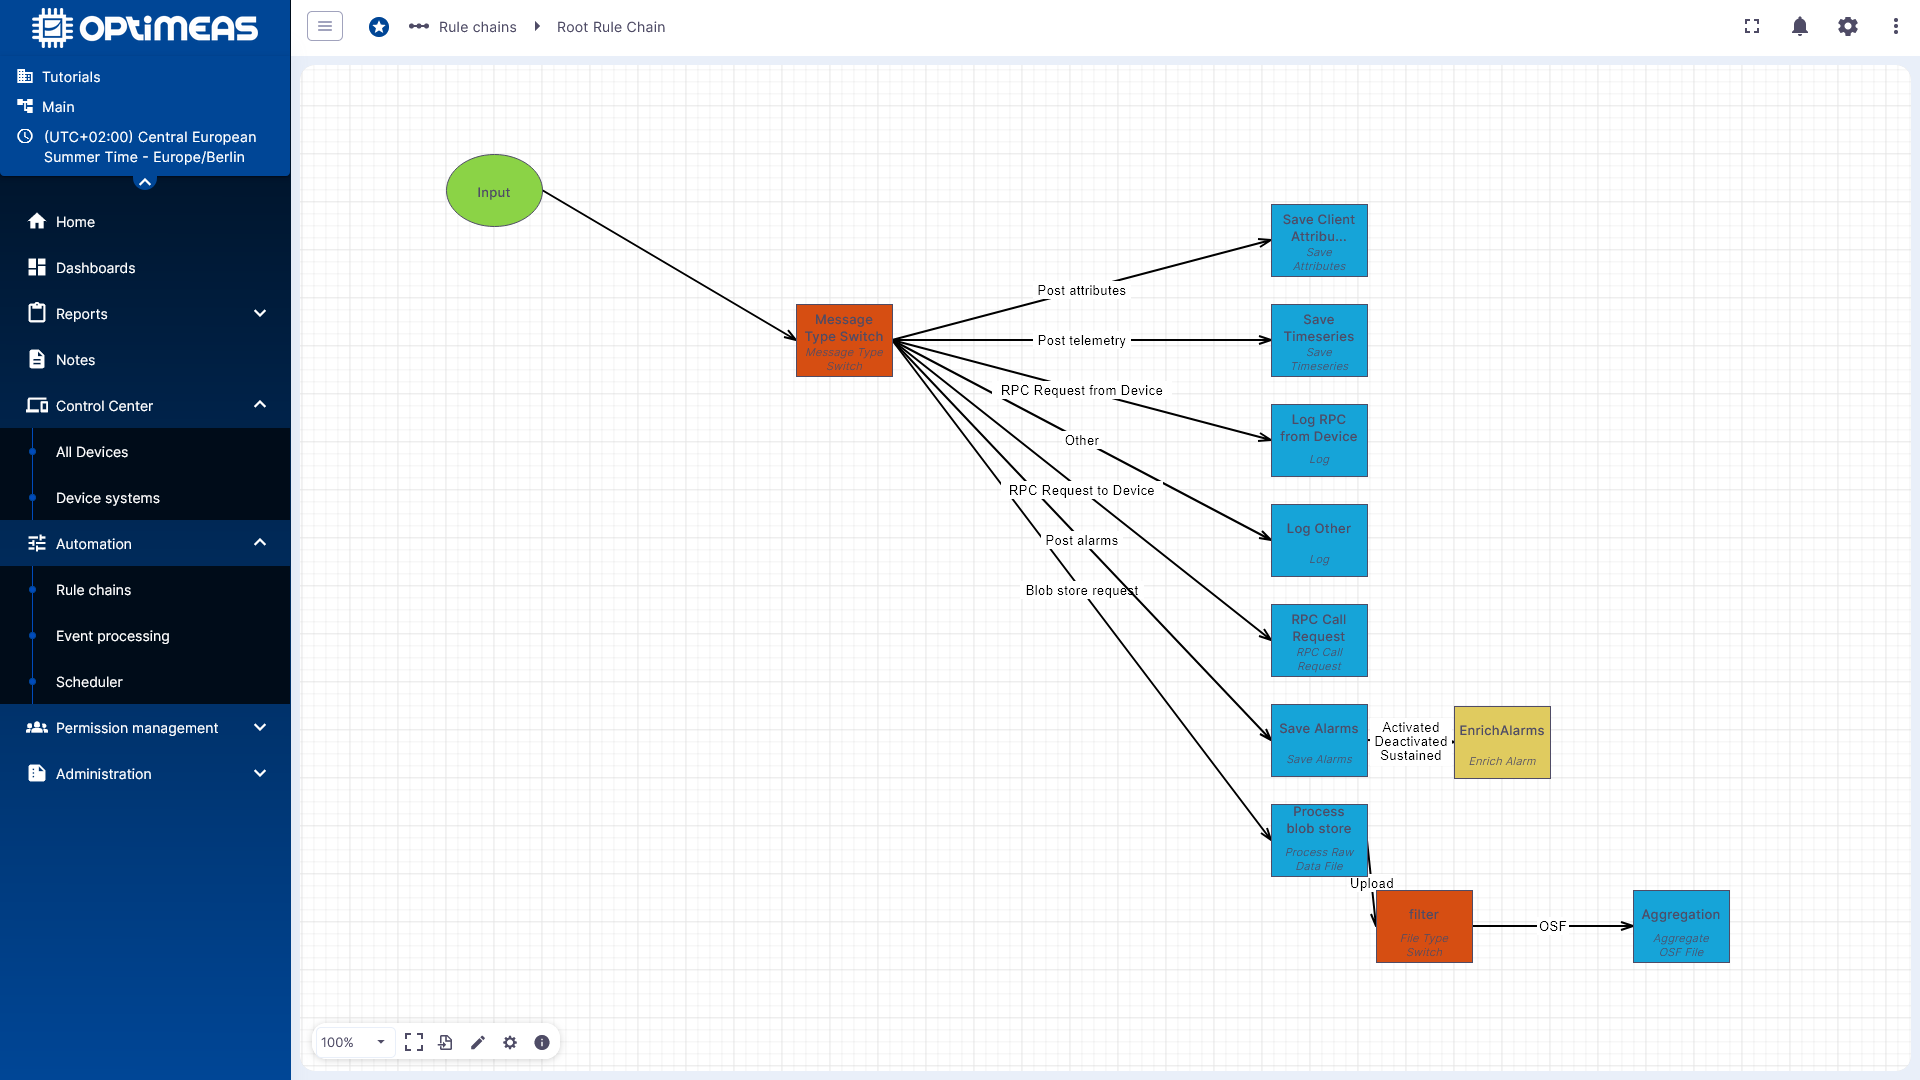Click the Rule chains breadcrumb icon
1920x1080 pixels.
tap(419, 27)
